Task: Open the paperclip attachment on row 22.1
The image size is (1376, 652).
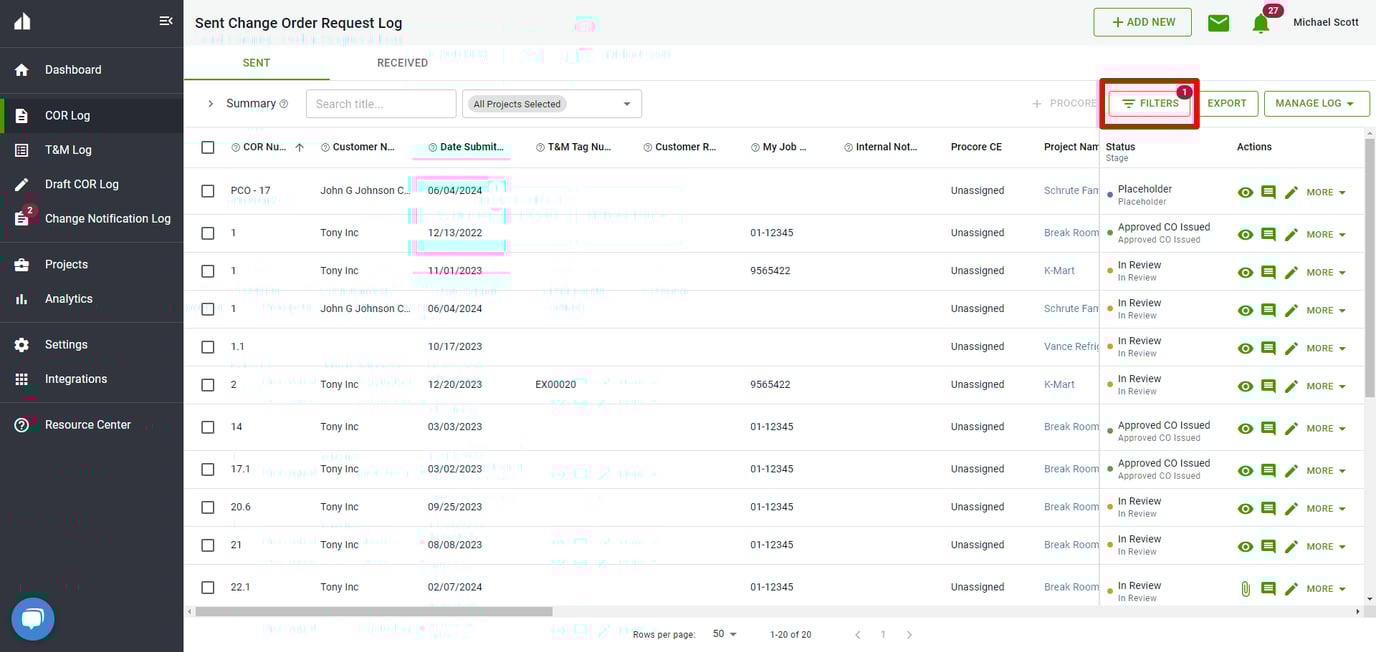Action: (x=1246, y=589)
